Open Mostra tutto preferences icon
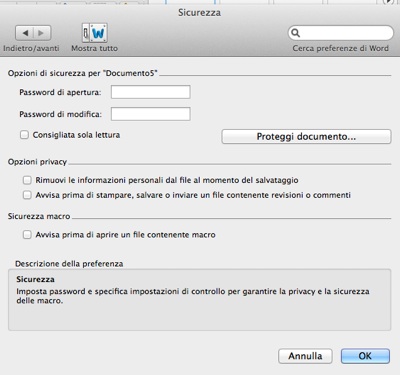The height and width of the screenshot is (375, 400). click(95, 33)
